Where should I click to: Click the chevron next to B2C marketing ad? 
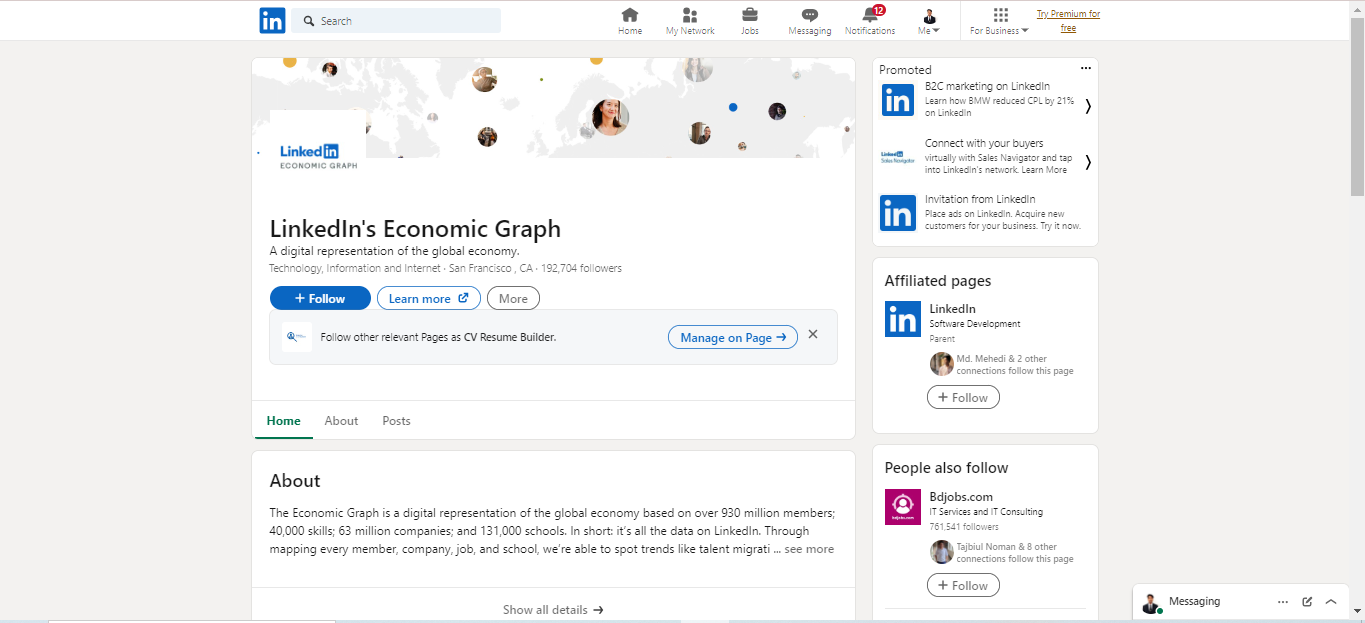point(1088,106)
